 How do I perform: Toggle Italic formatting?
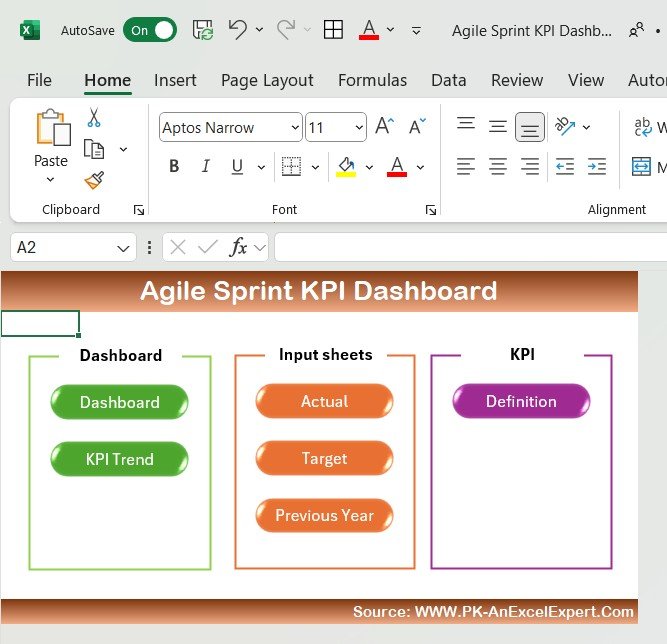(206, 166)
